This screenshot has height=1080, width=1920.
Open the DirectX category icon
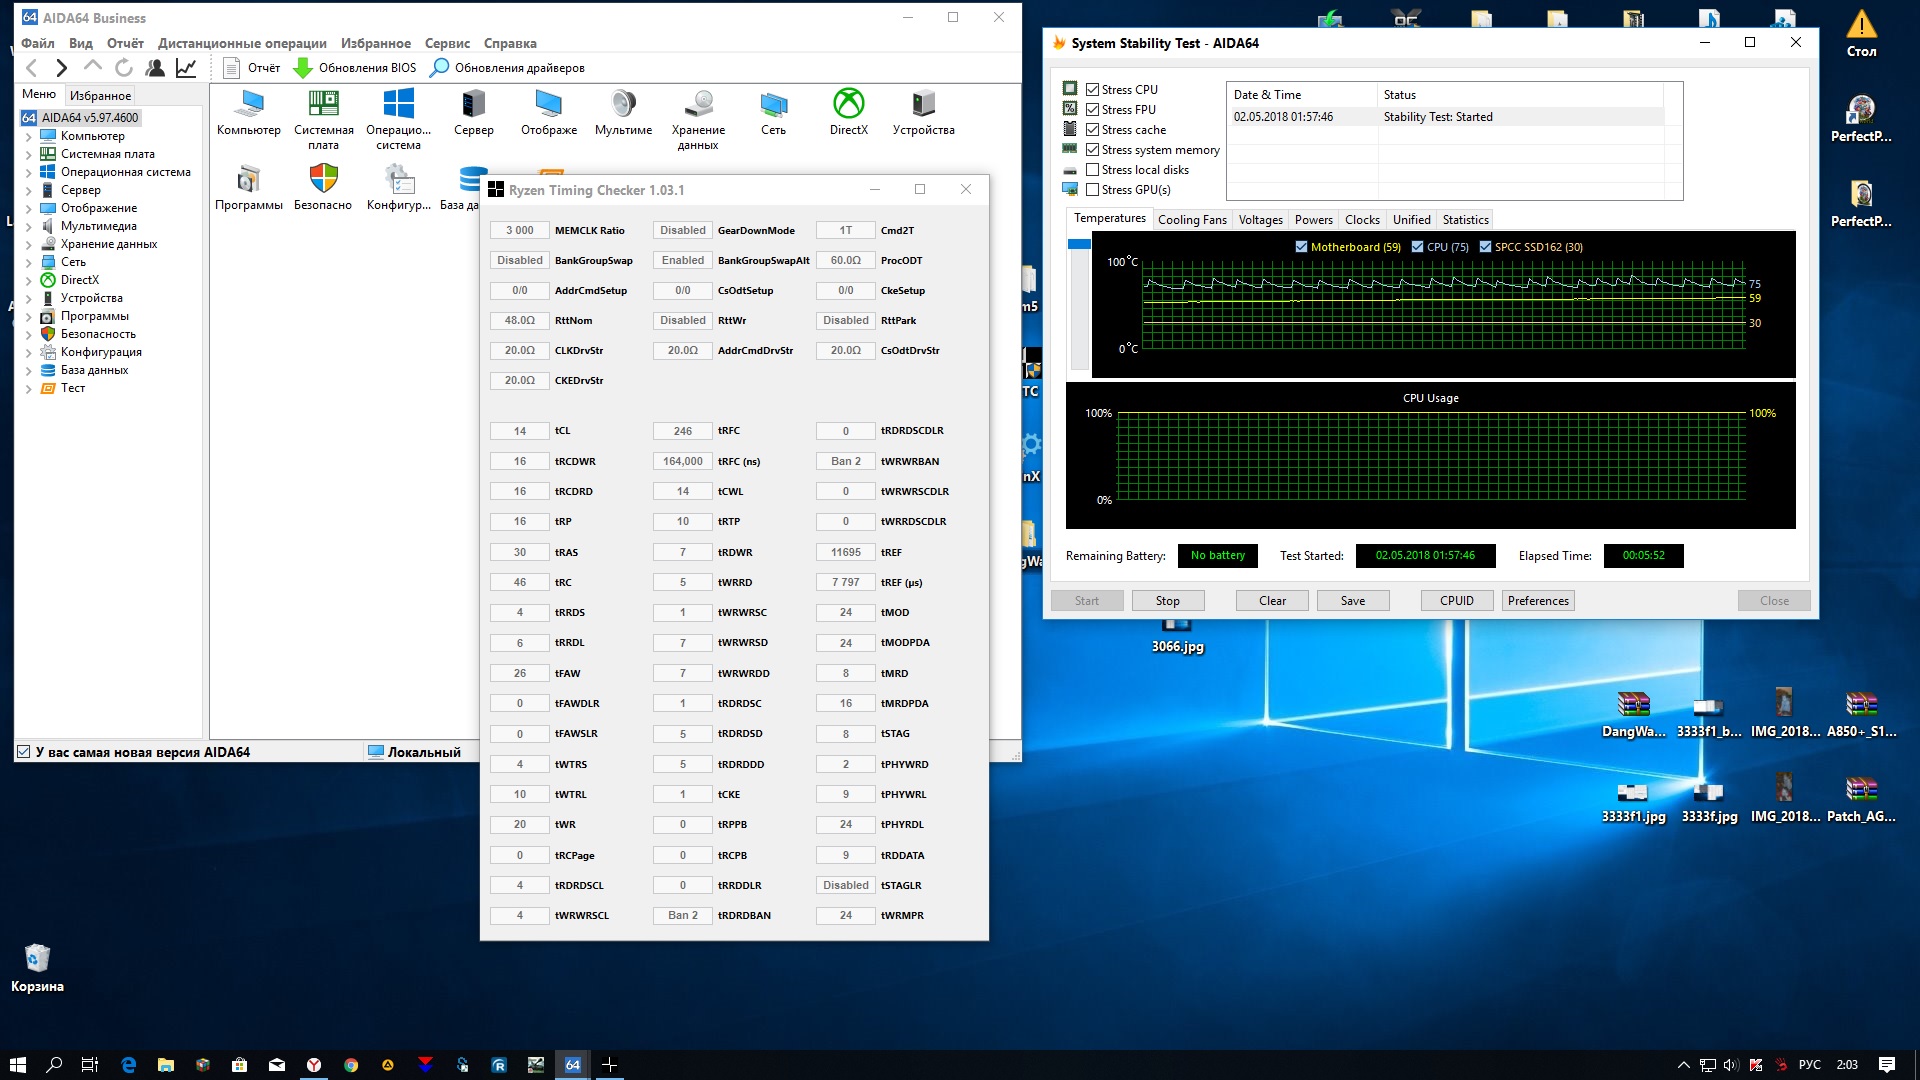point(848,104)
